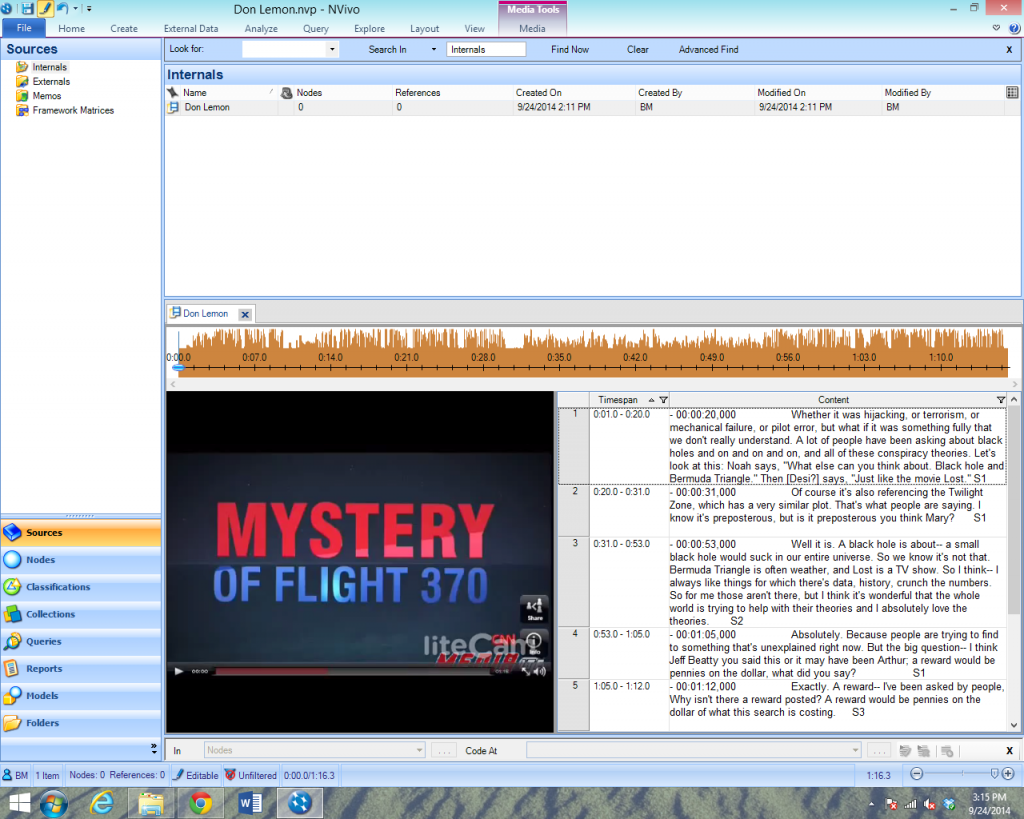The width and height of the screenshot is (1024, 819).
Task: Click the NVivo application logo in title bar
Action: pyautogui.click(x=7, y=9)
